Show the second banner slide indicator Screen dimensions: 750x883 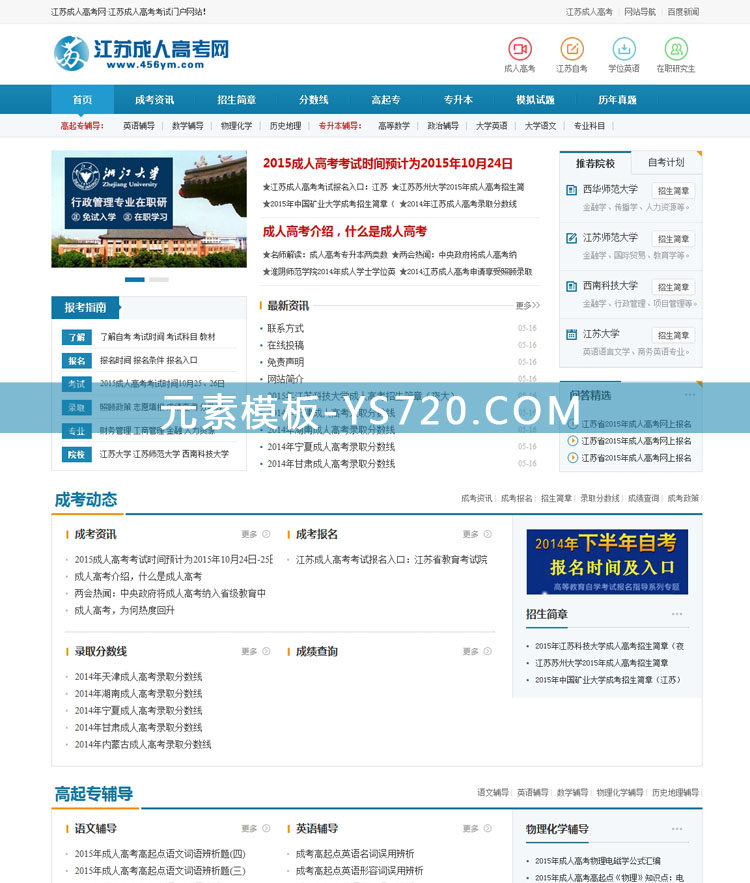click(159, 279)
